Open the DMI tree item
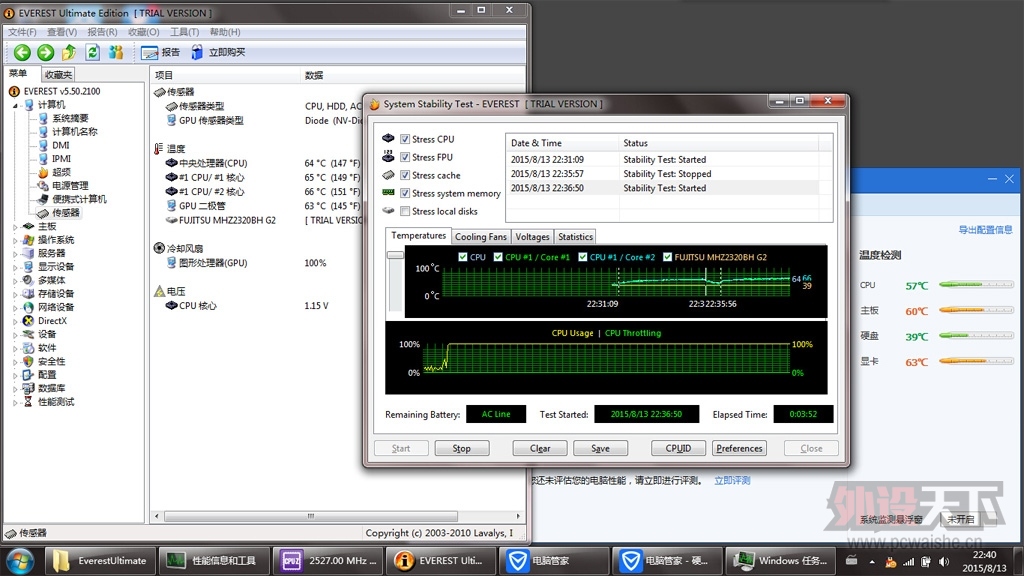This screenshot has width=1024, height=576. tap(61, 145)
